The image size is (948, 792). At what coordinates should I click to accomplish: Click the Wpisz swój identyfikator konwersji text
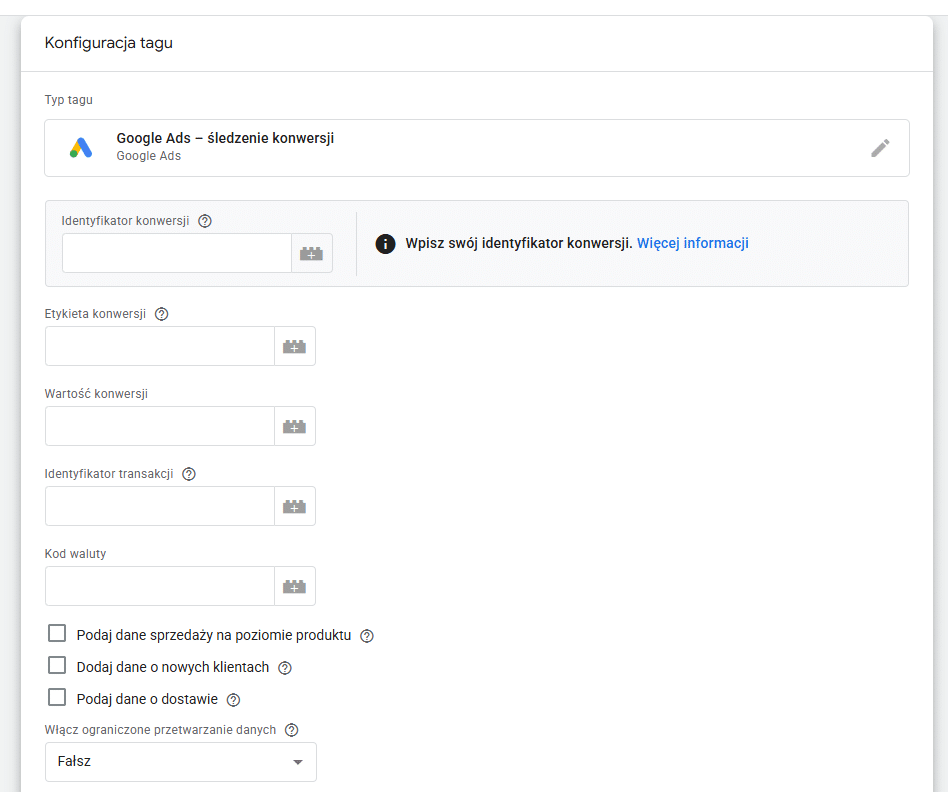pos(519,243)
